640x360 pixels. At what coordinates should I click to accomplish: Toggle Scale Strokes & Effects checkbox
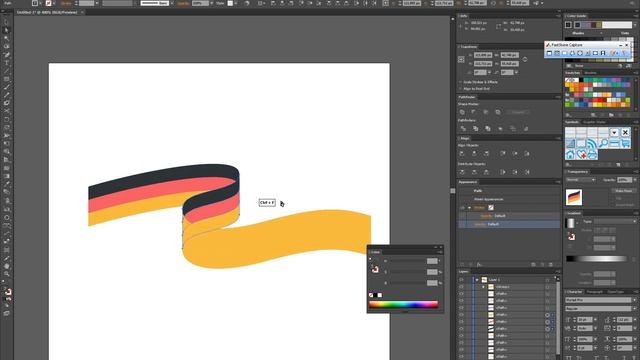tap(460, 82)
